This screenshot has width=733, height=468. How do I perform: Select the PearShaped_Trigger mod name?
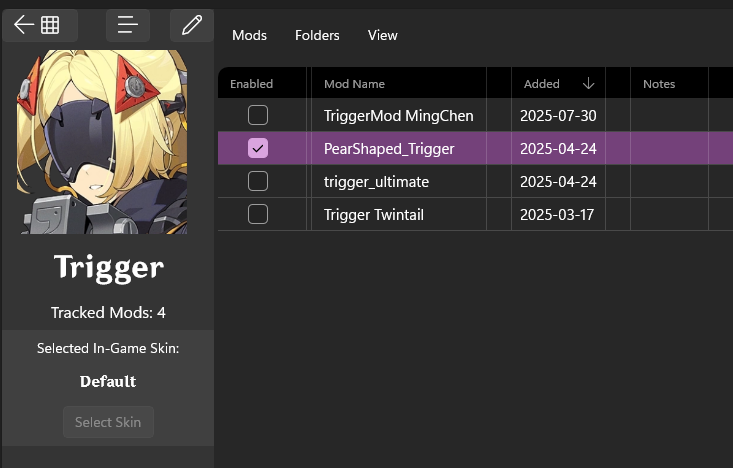(x=389, y=149)
